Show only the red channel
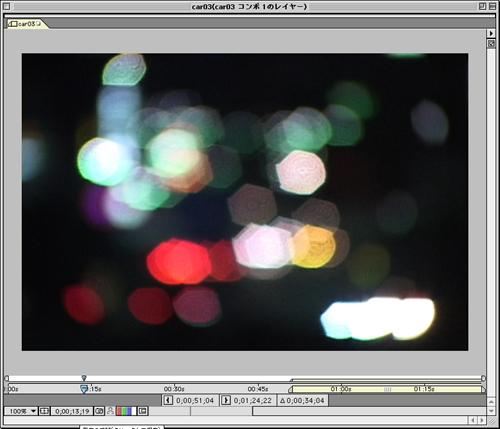The image size is (500, 429). click(x=119, y=411)
